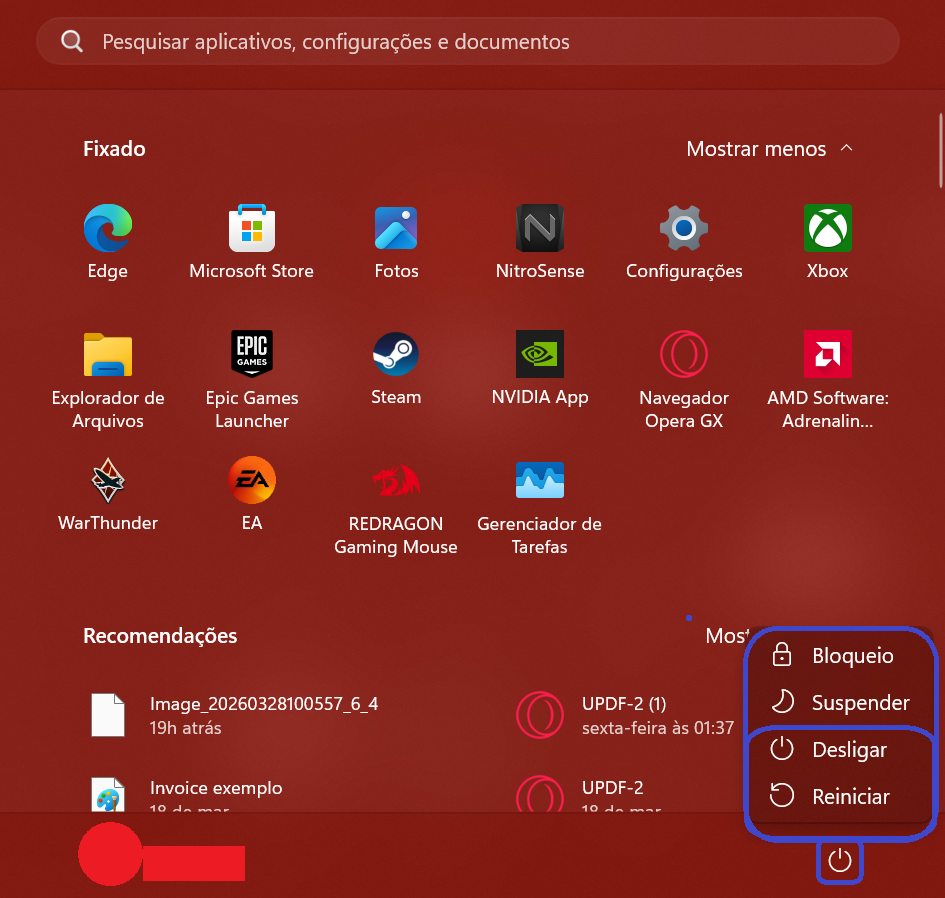Viewport: 945px width, 898px height.
Task: Click the power button icon
Action: 840,861
